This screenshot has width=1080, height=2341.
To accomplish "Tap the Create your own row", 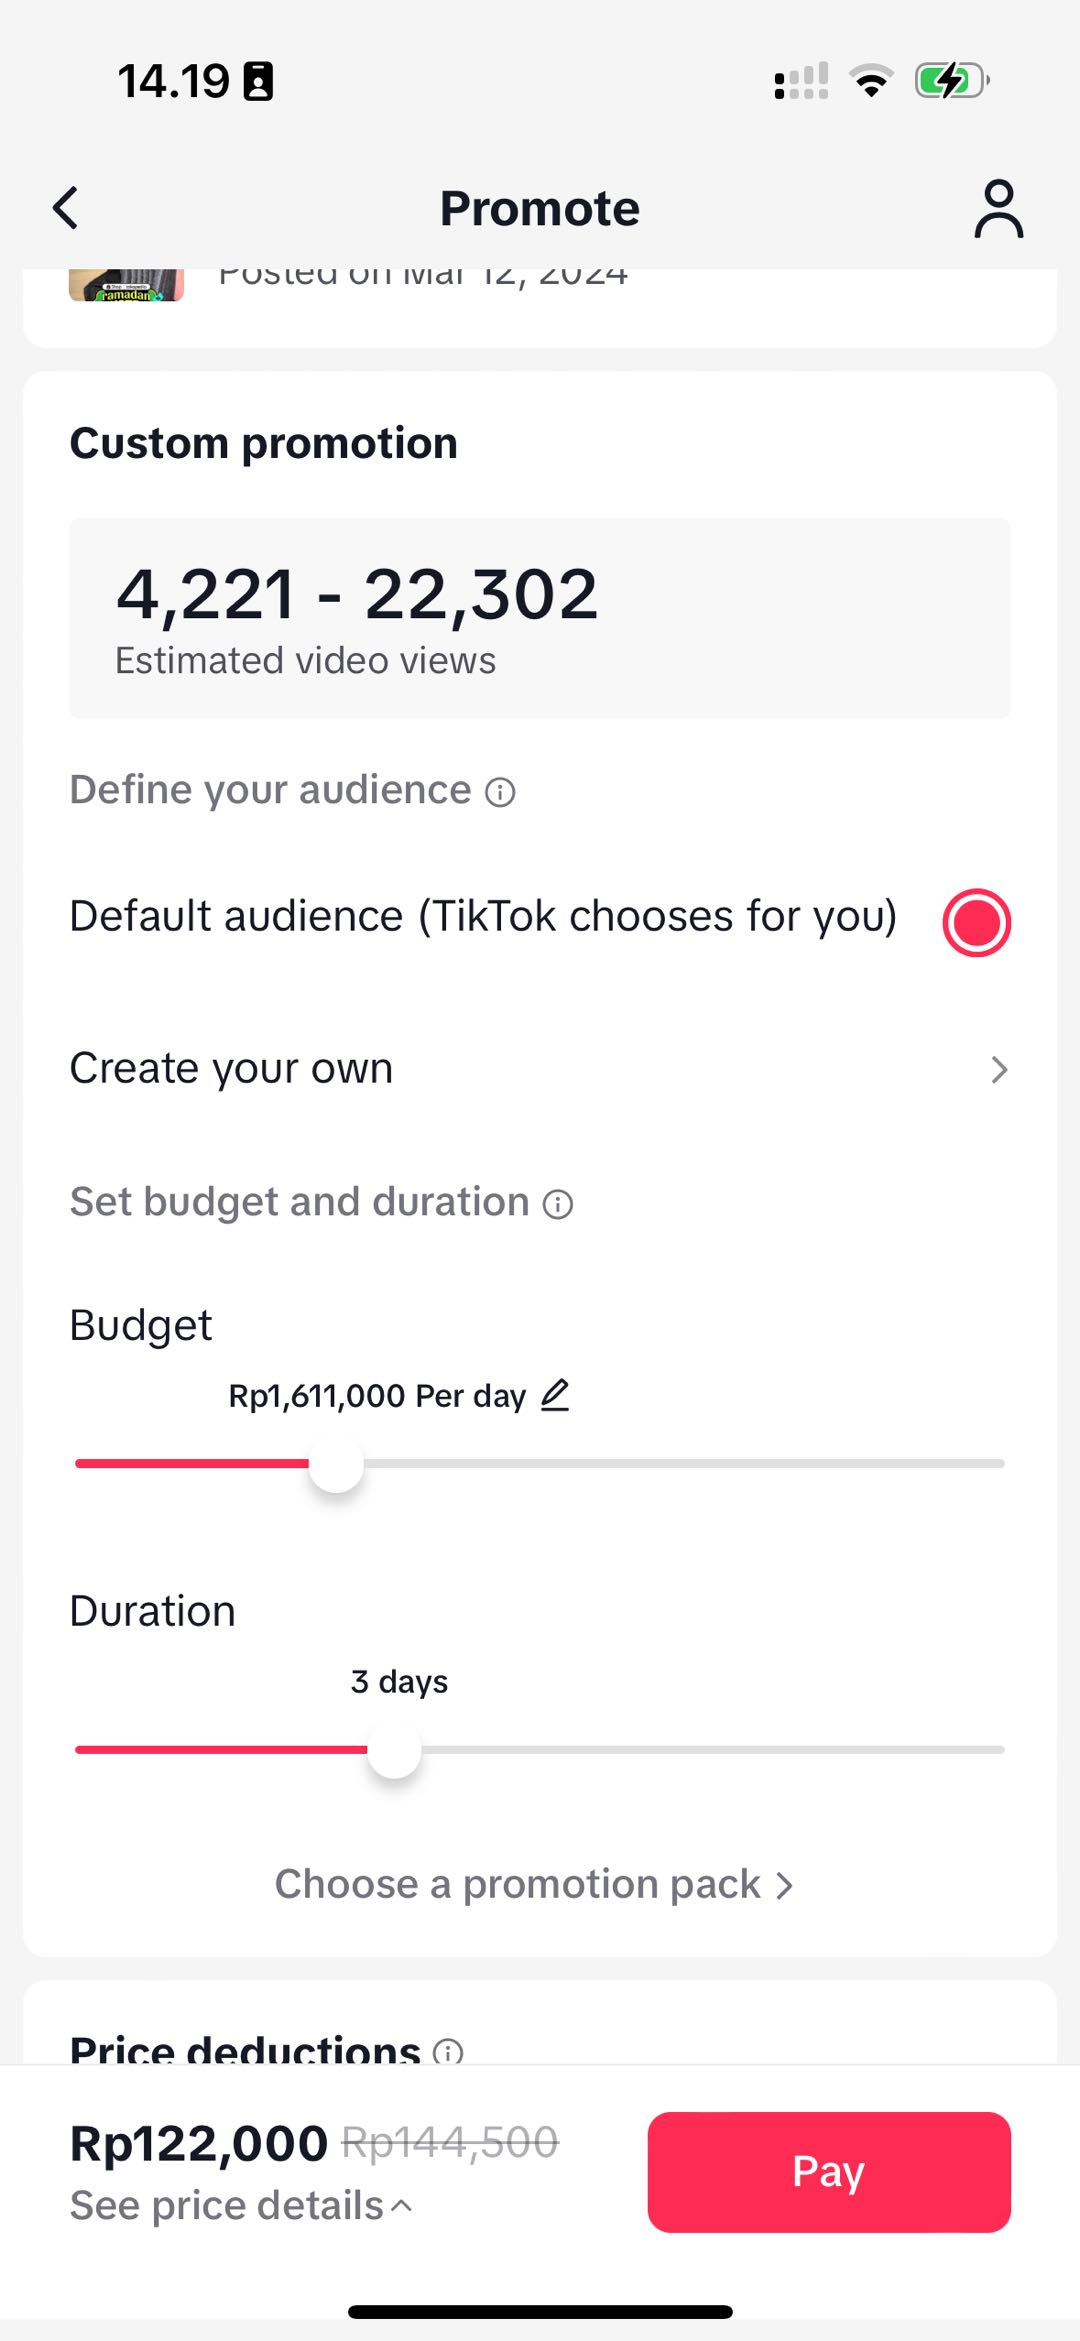I will click(232, 1069).
